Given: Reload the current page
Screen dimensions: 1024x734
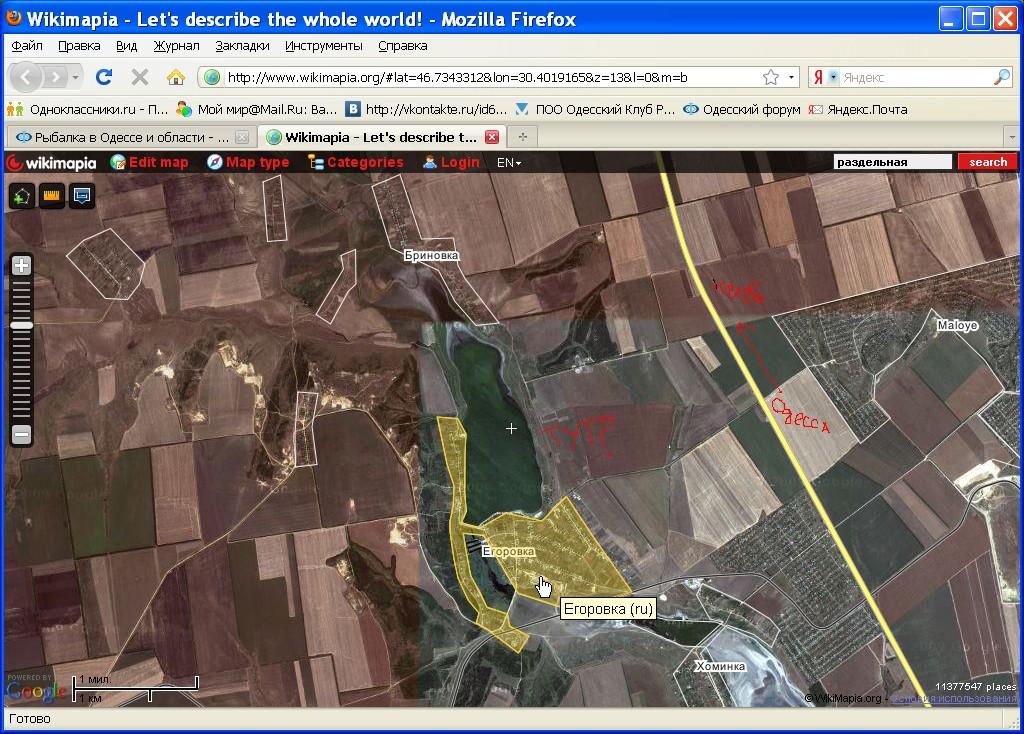Looking at the screenshot, I should pyautogui.click(x=103, y=77).
